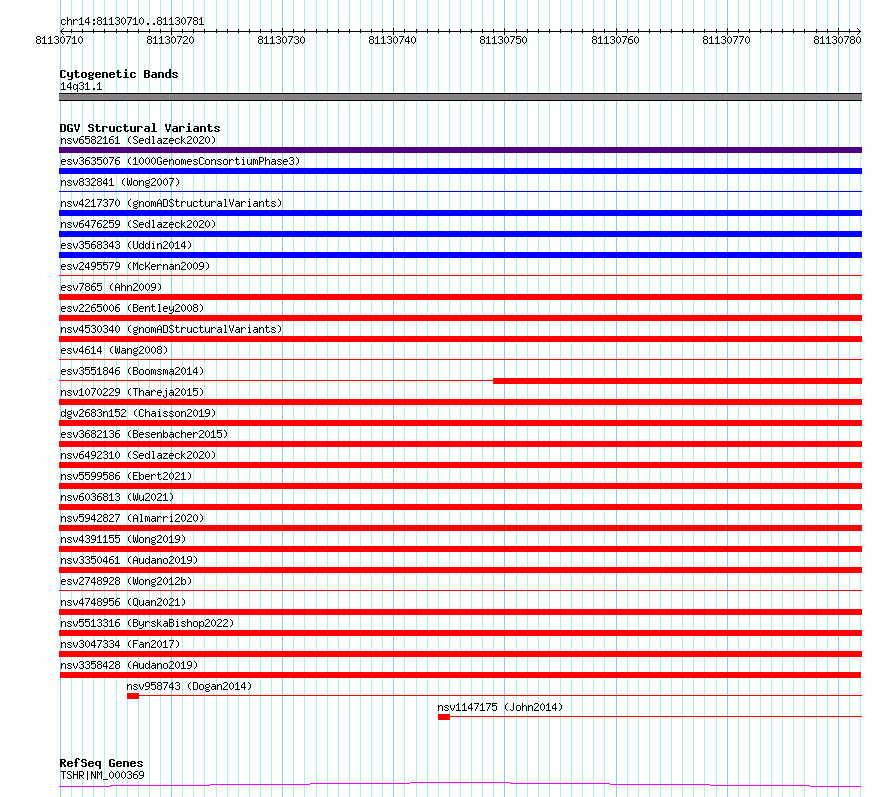The image size is (890, 797).
Task: Select the 14q31.1 band label
Action: pos(81,86)
